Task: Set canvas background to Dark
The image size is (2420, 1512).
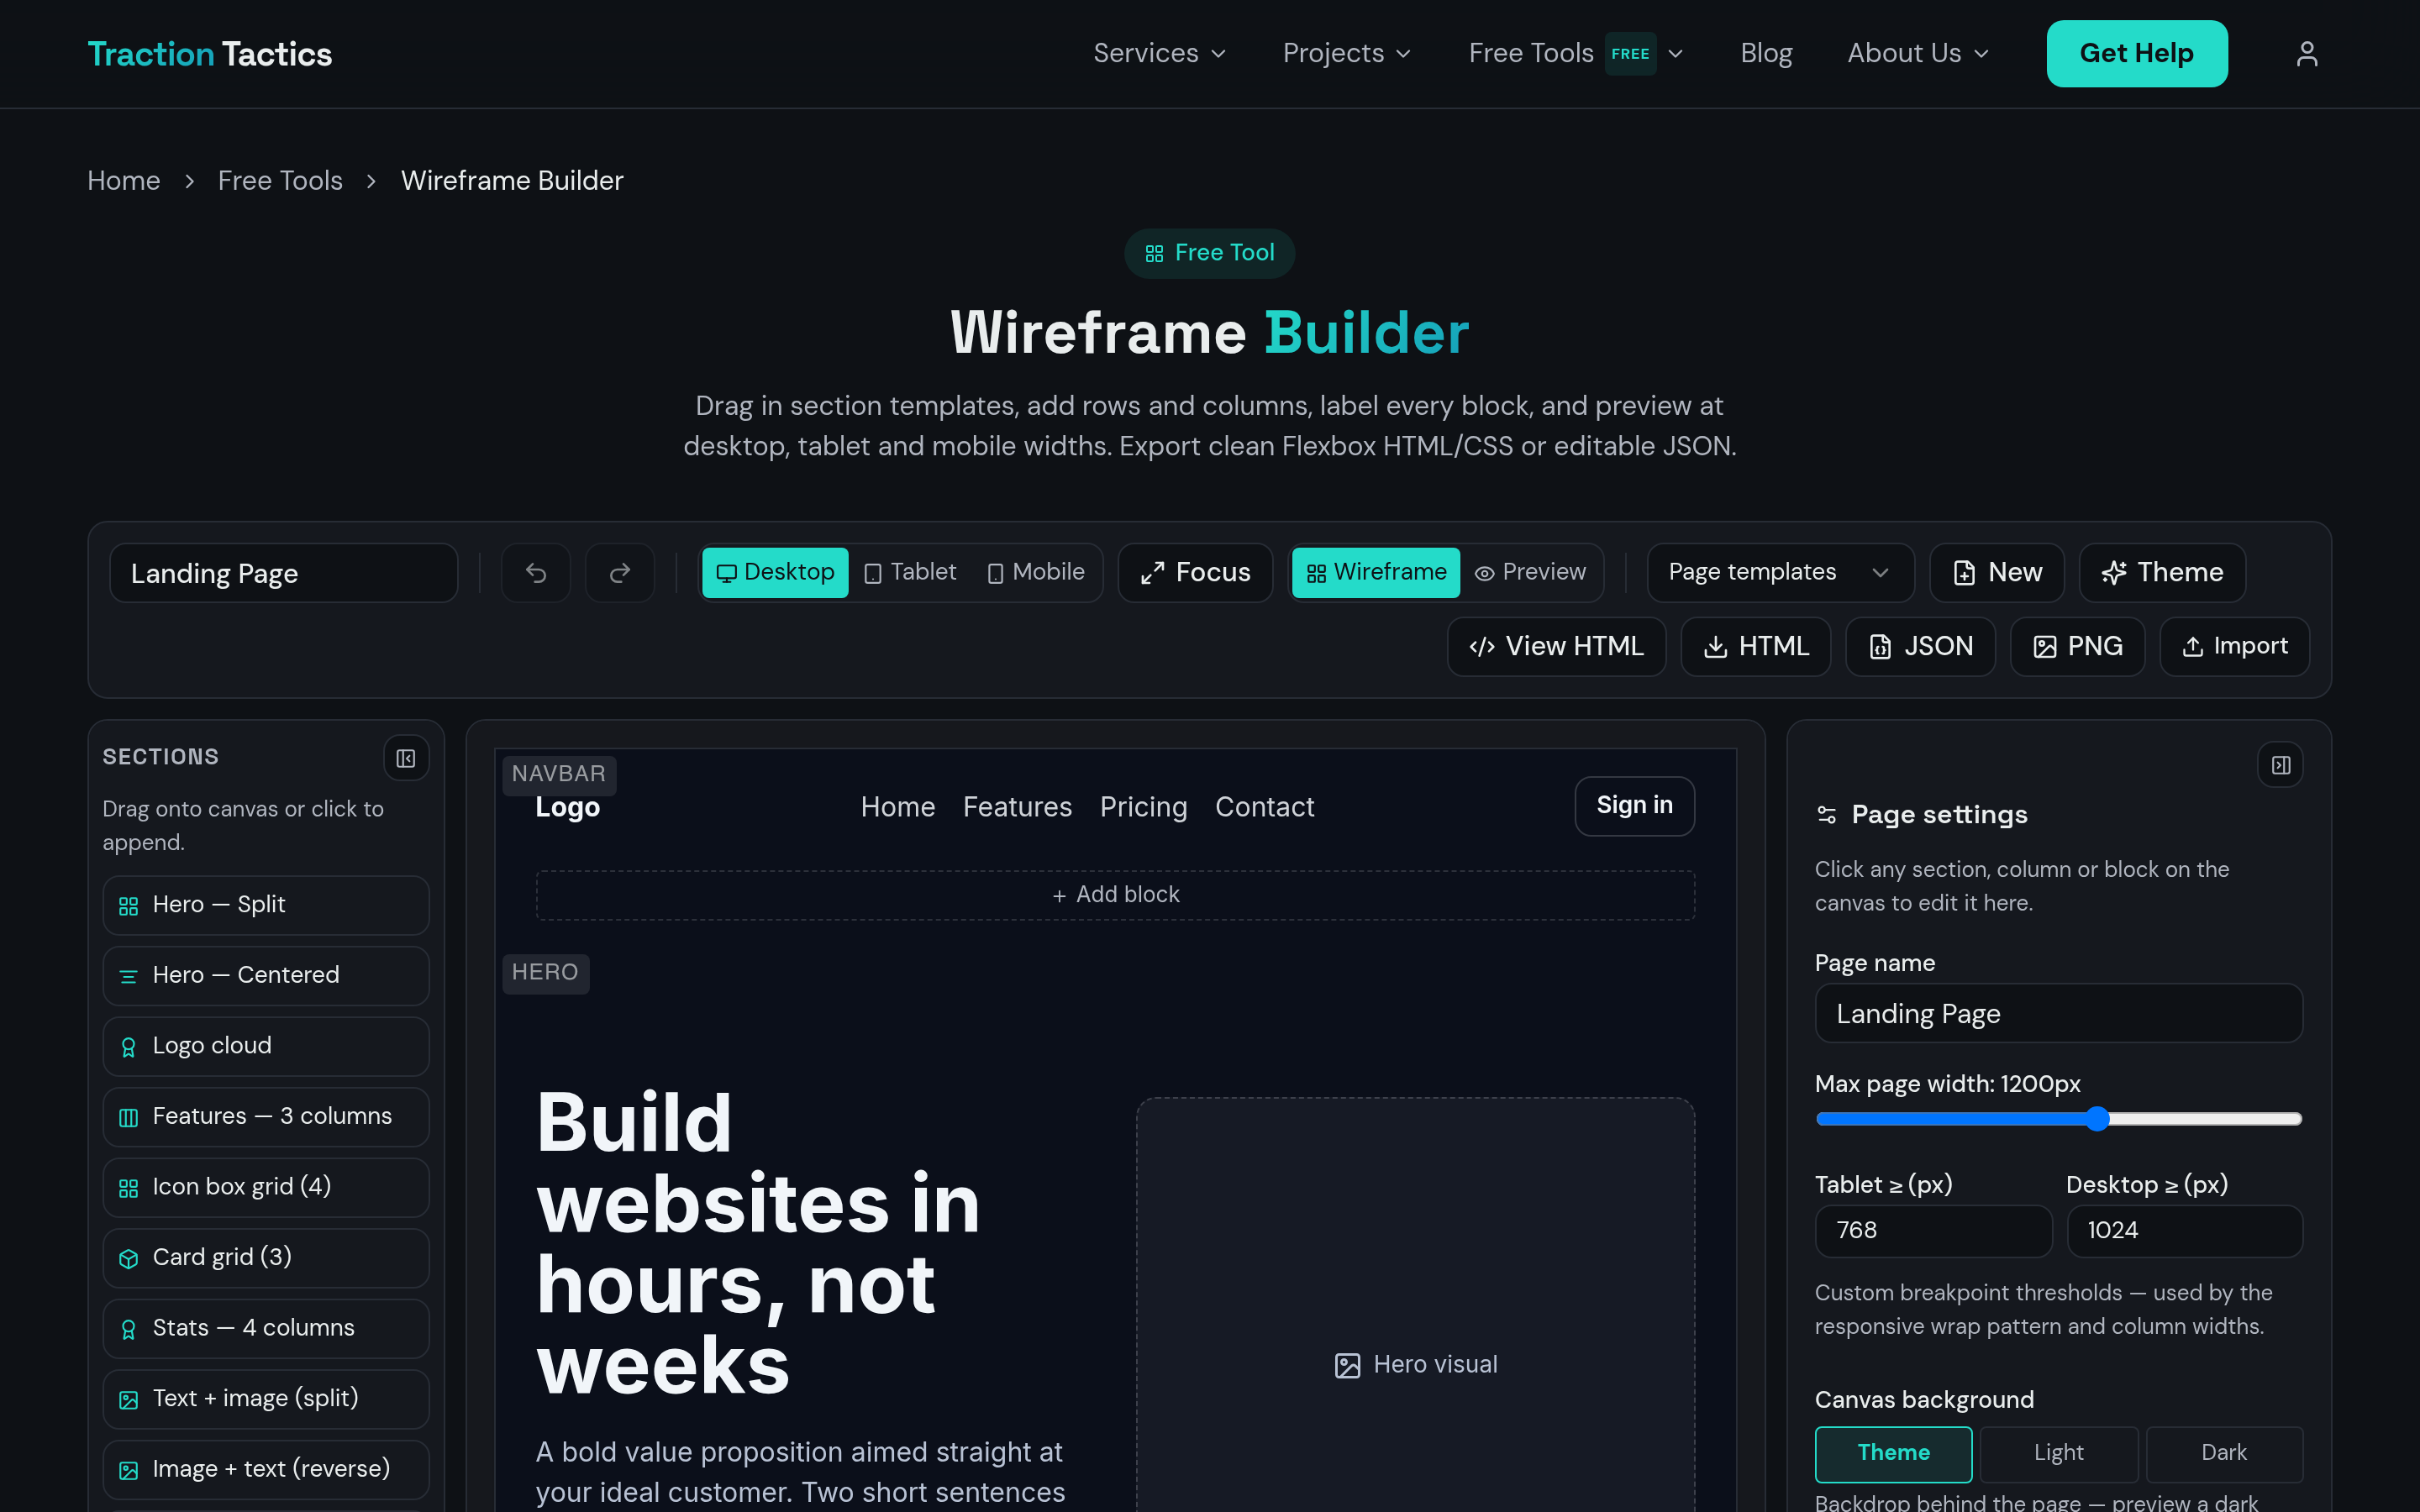Action: tap(2223, 1454)
